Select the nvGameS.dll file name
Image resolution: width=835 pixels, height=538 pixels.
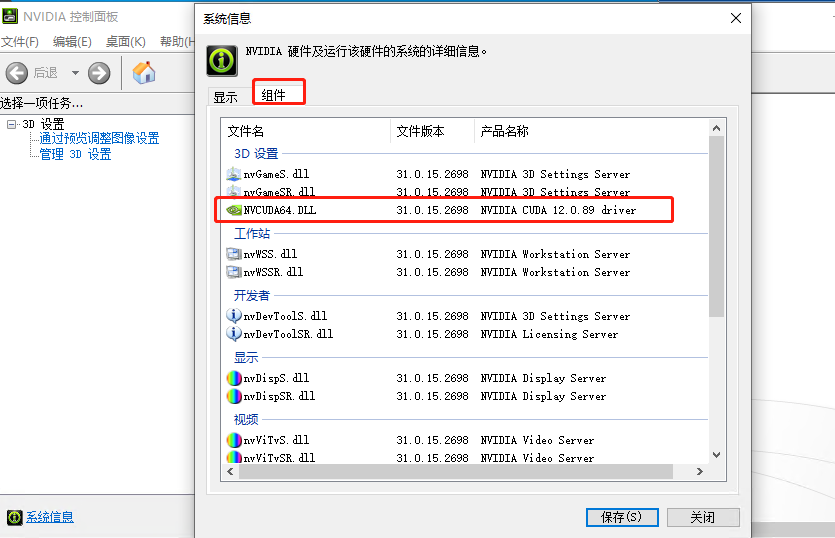[276, 174]
